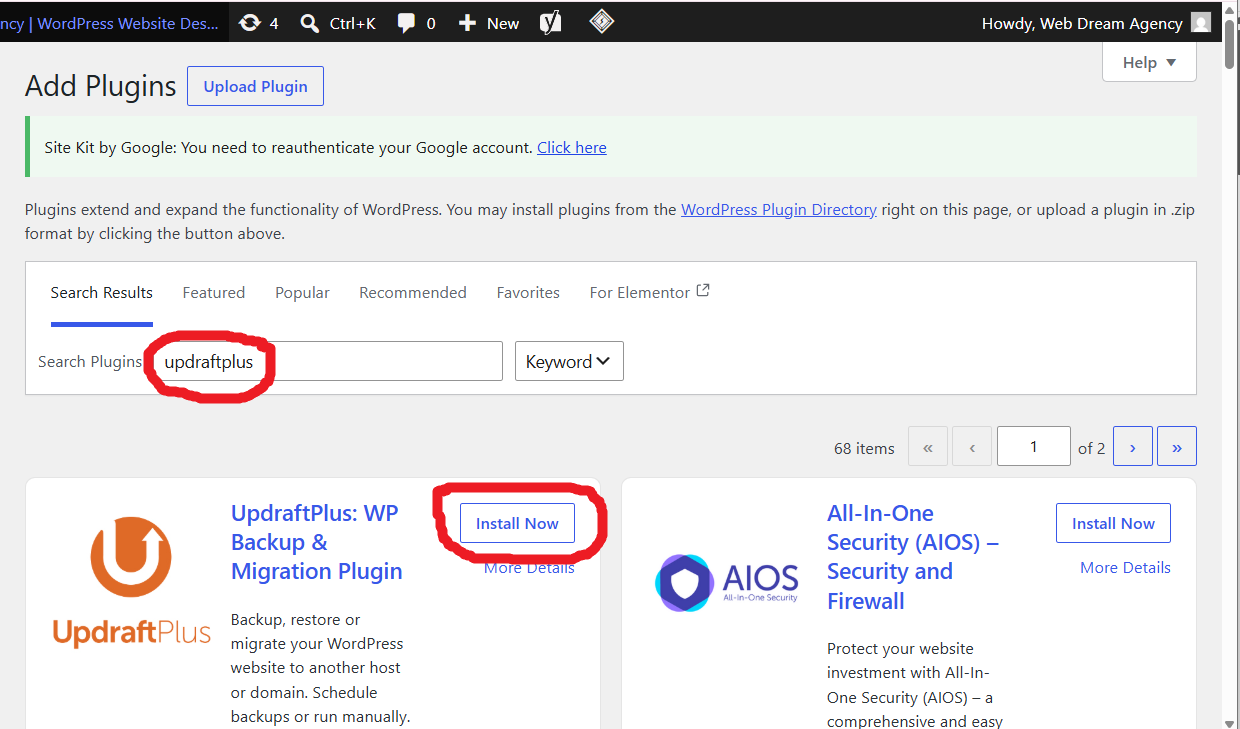Open the New content menu
Viewport: 1240px width, 729px height.
click(489, 23)
